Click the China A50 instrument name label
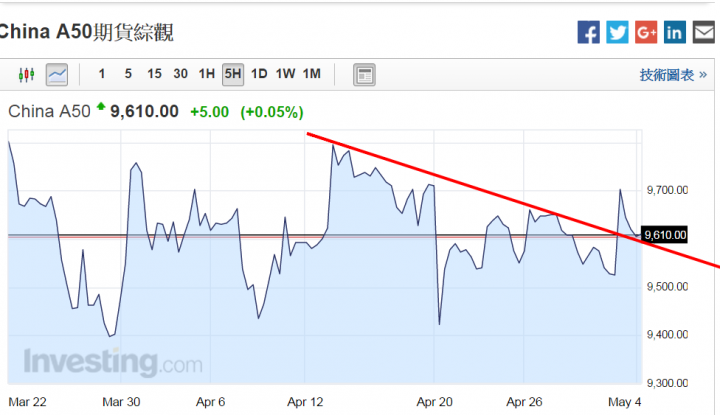 click(x=50, y=112)
